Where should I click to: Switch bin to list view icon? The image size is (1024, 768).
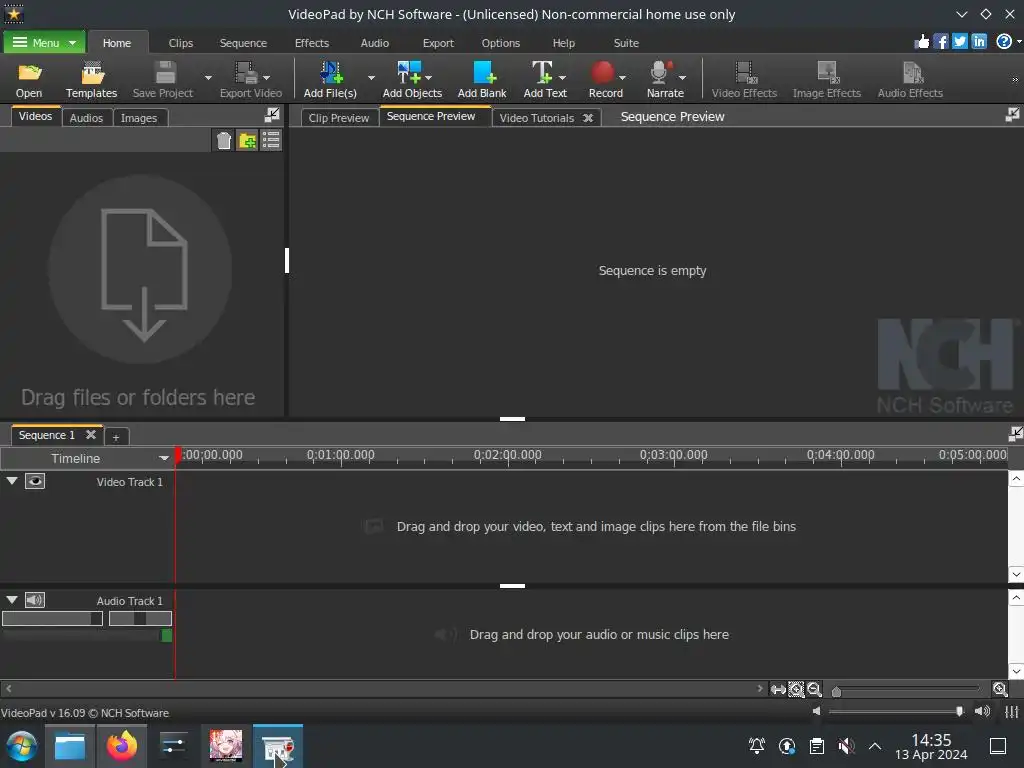point(270,140)
